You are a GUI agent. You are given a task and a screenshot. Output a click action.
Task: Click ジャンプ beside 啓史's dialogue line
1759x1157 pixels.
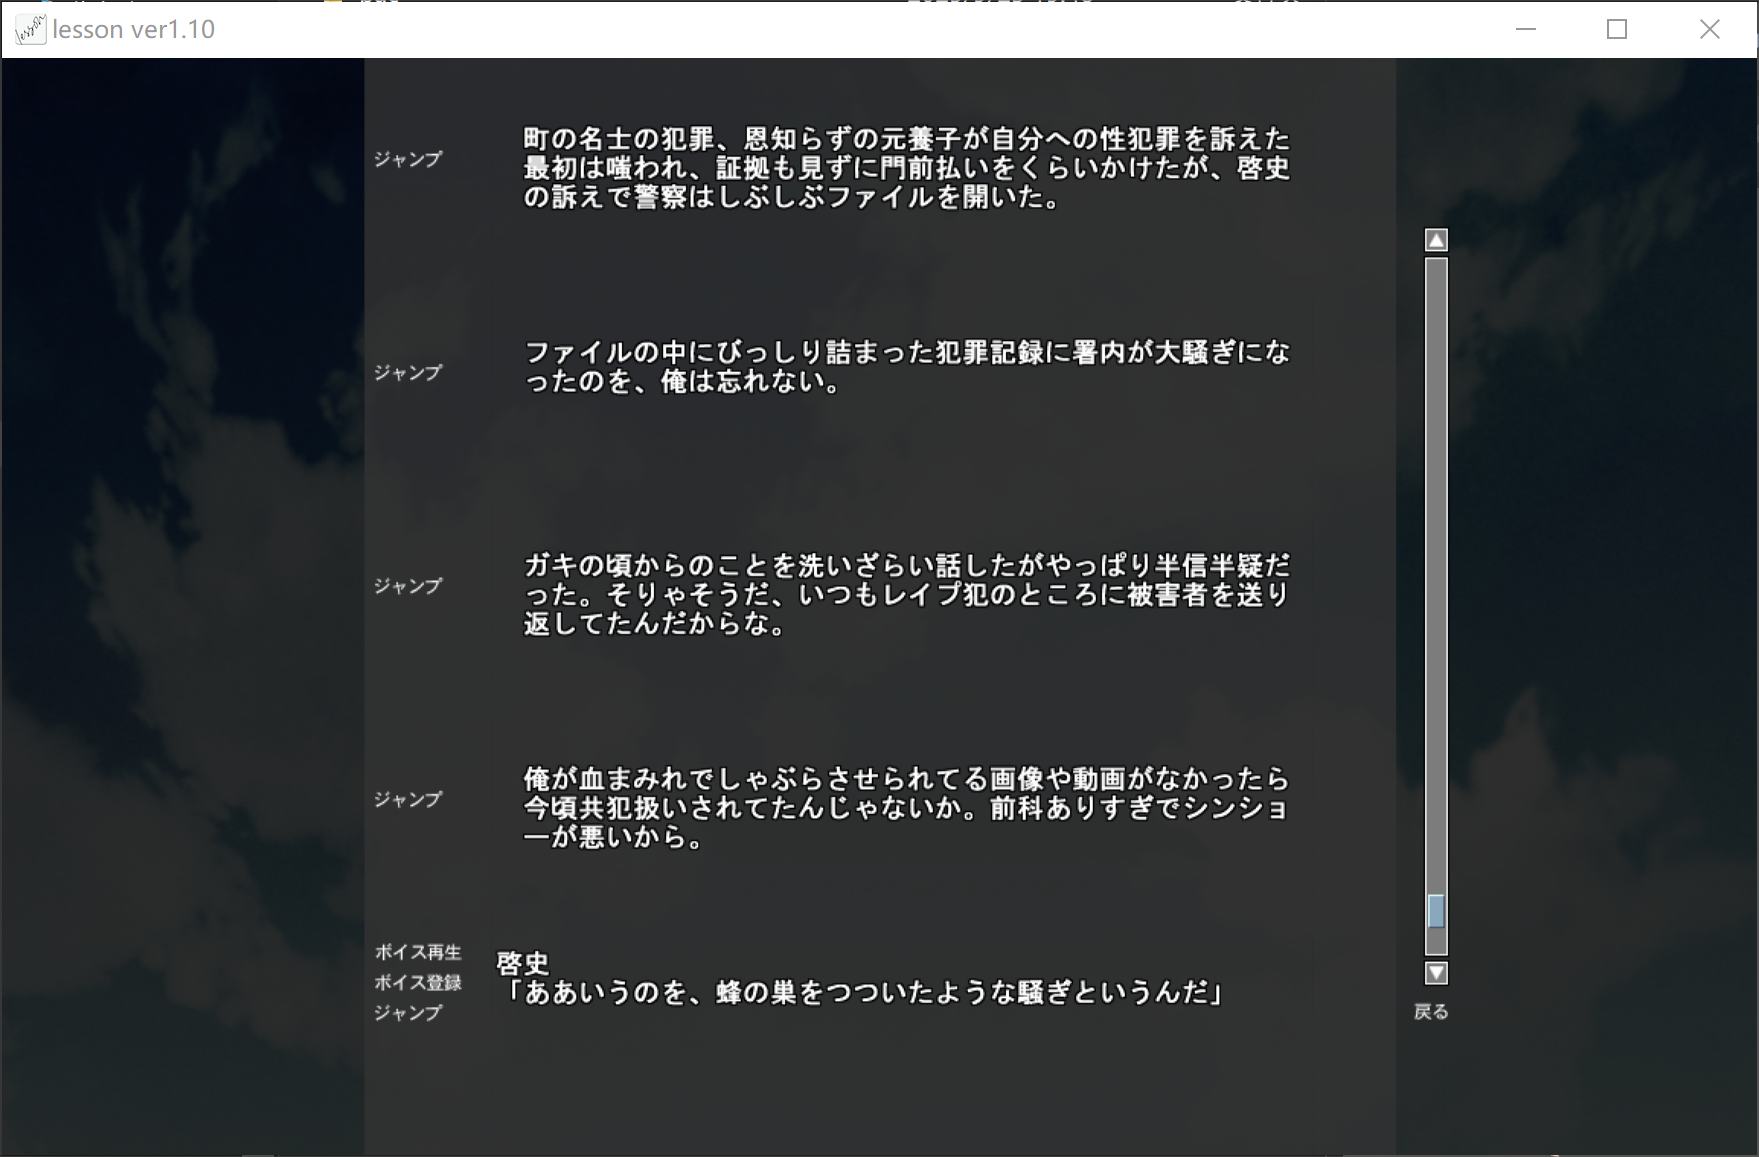[x=408, y=1013]
